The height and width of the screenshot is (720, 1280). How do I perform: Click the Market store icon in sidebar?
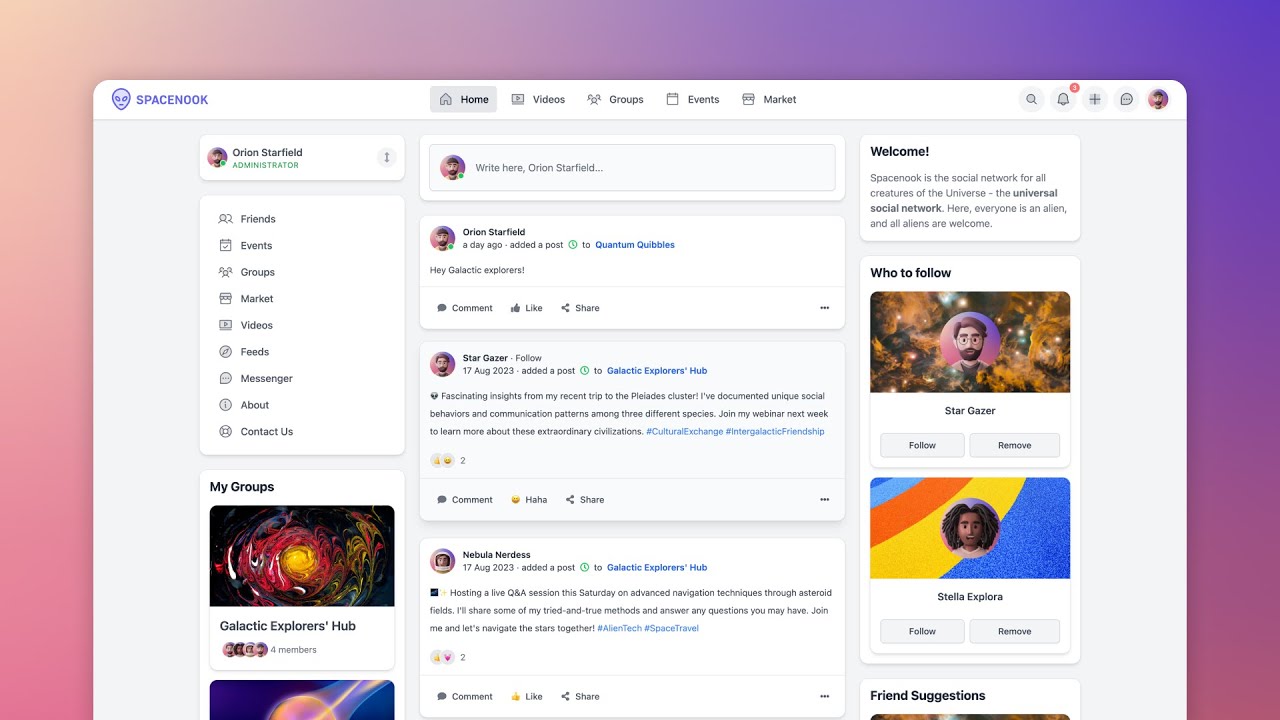(x=225, y=298)
